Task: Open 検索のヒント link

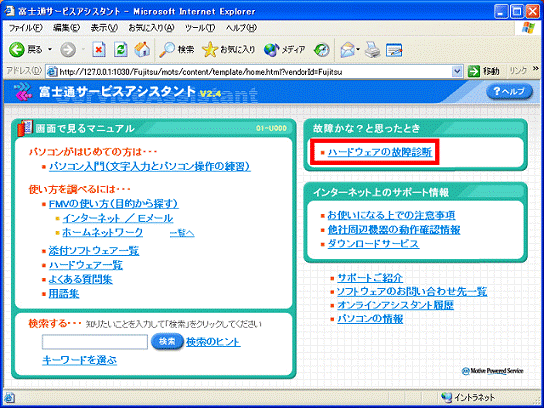Action: [213, 342]
